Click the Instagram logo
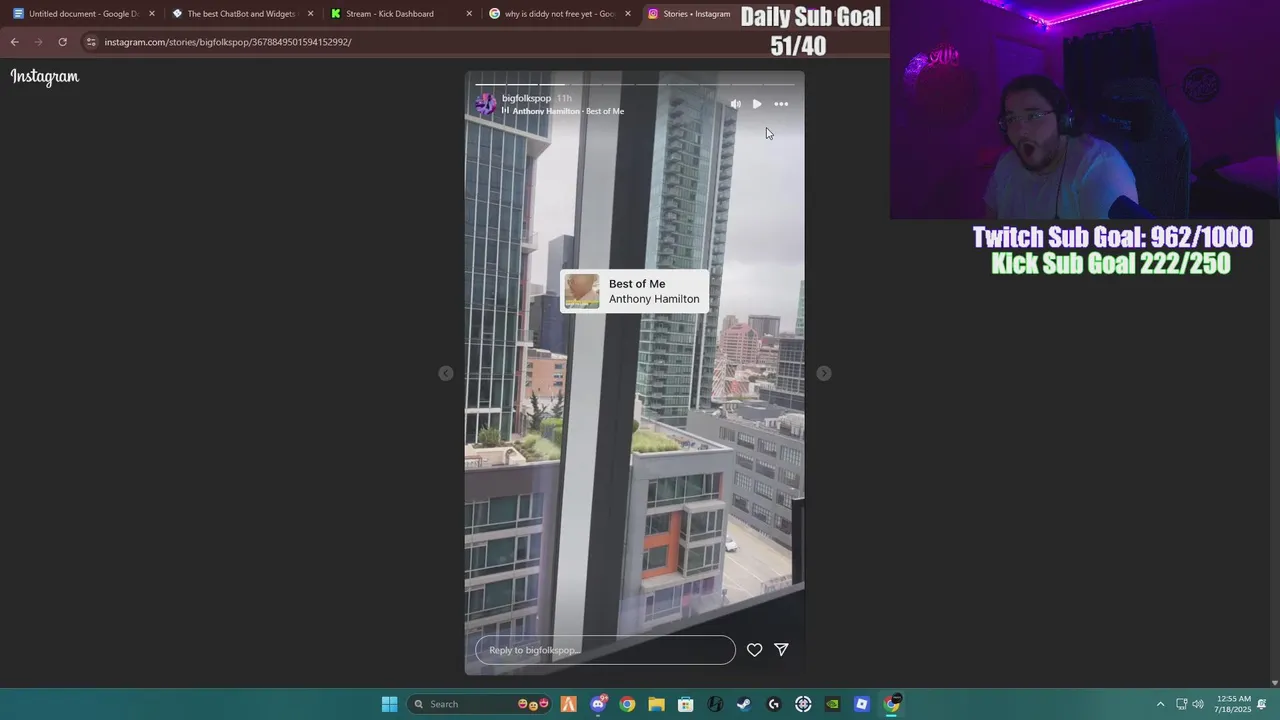This screenshot has width=1280, height=720. [x=45, y=77]
